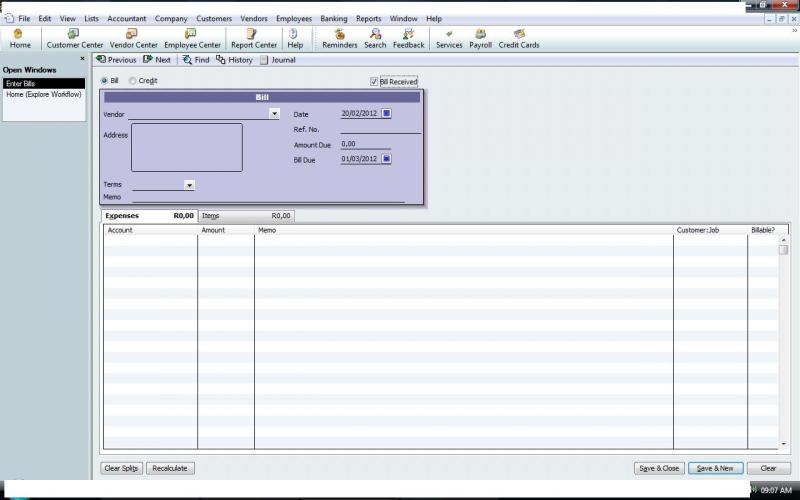This screenshot has width=800, height=500.
Task: Open the Banking menu
Action: (x=333, y=19)
